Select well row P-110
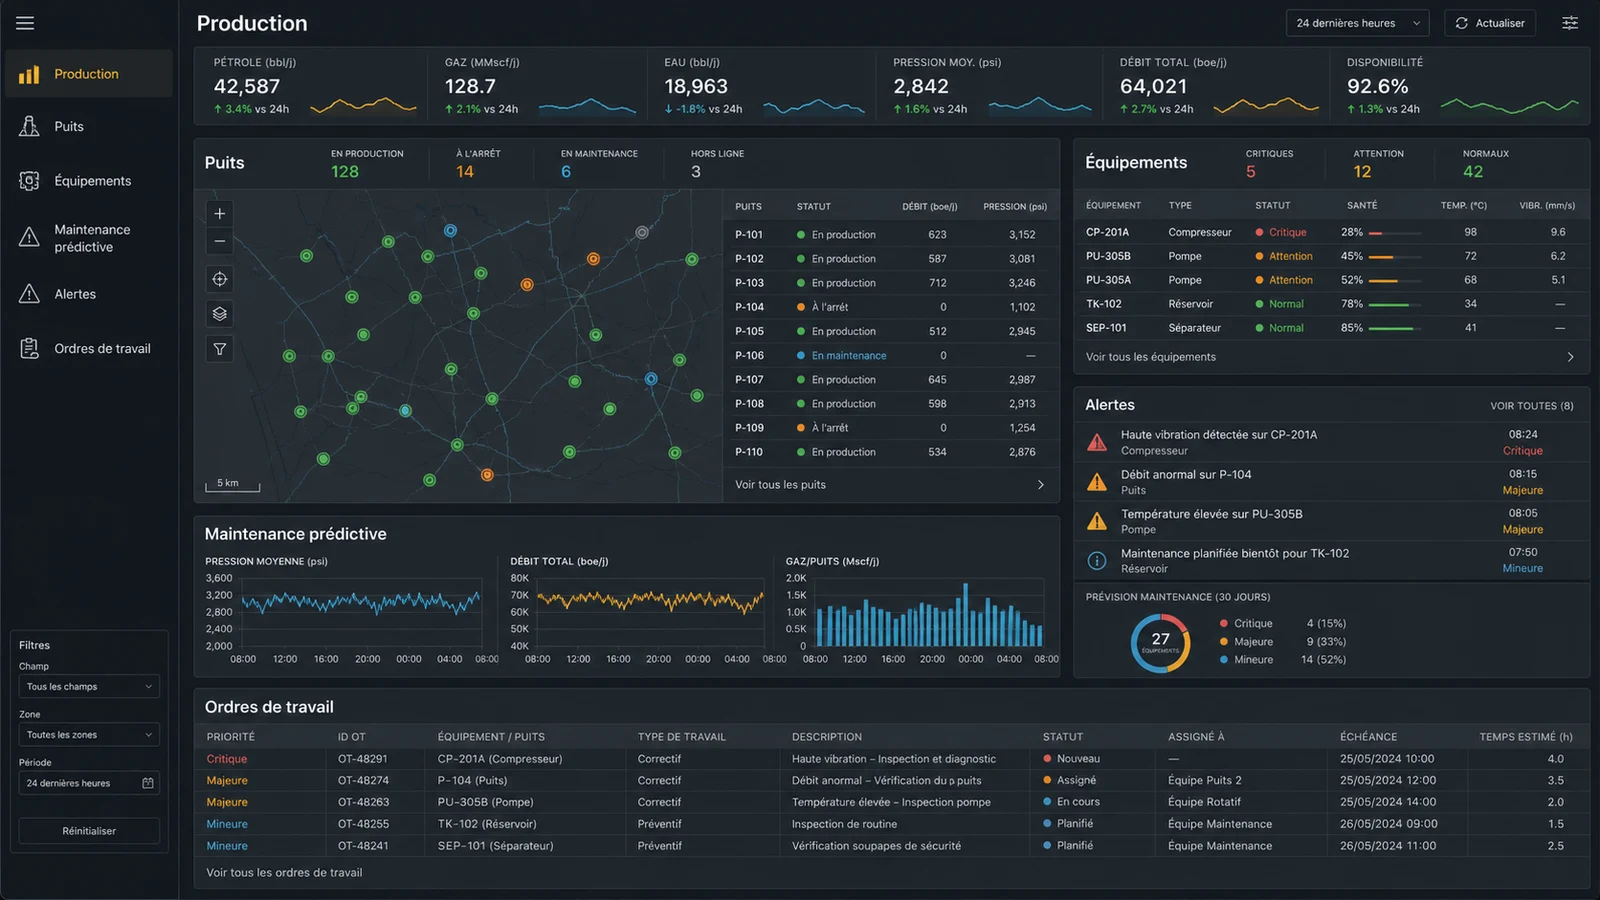 [x=890, y=452]
